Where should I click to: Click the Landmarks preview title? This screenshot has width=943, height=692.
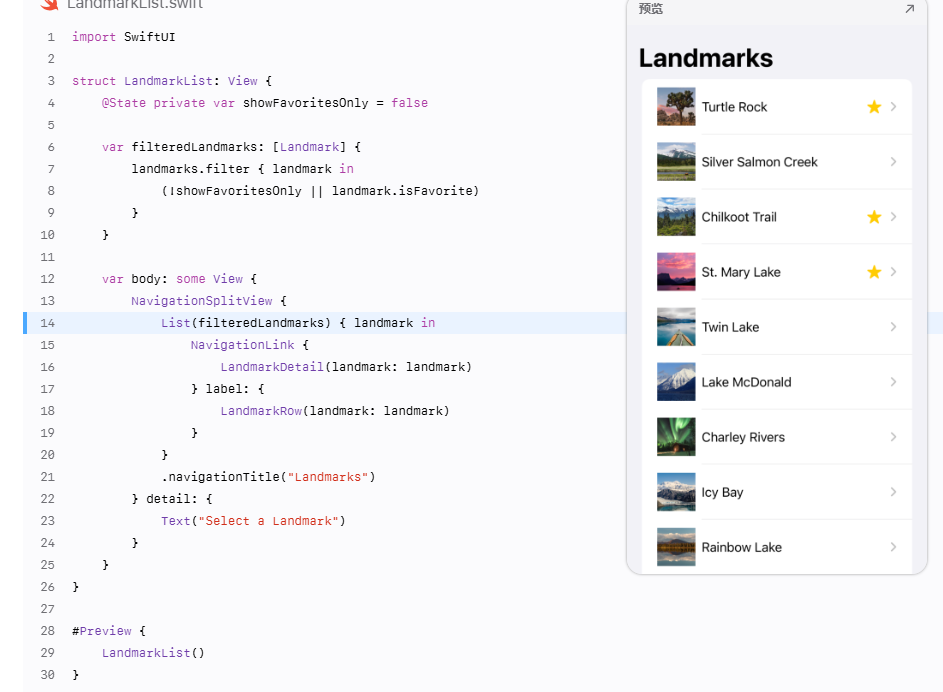705,58
